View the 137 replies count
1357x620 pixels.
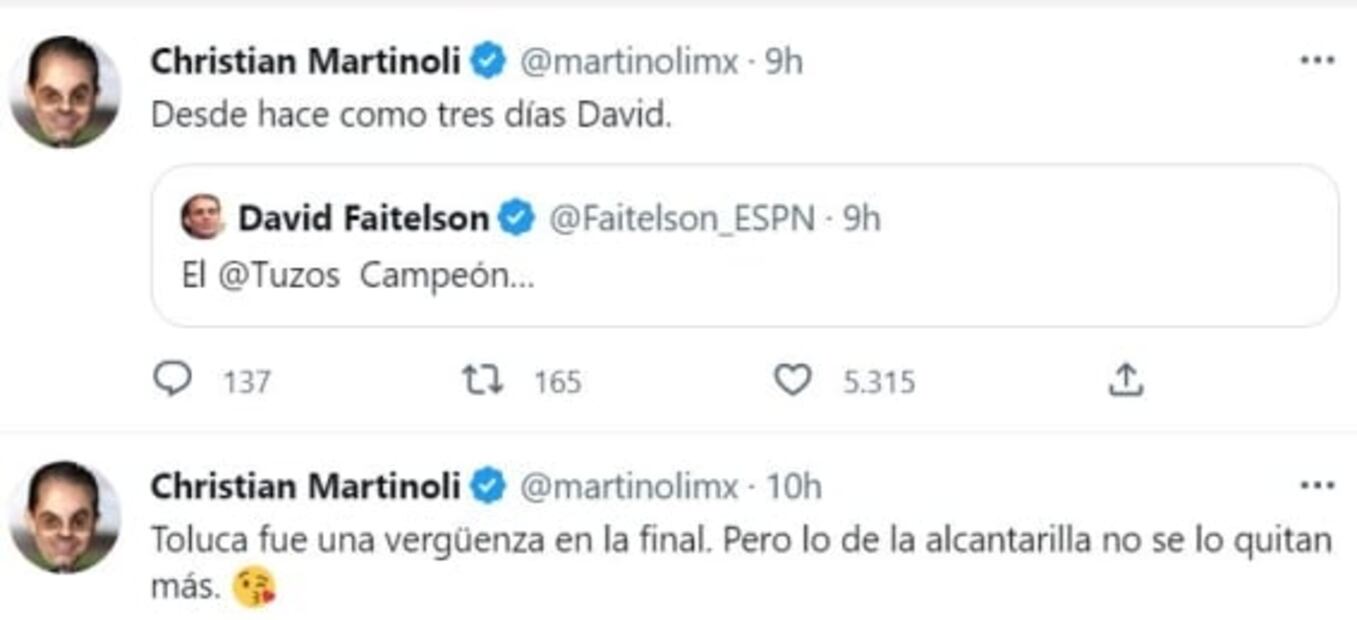(x=247, y=380)
